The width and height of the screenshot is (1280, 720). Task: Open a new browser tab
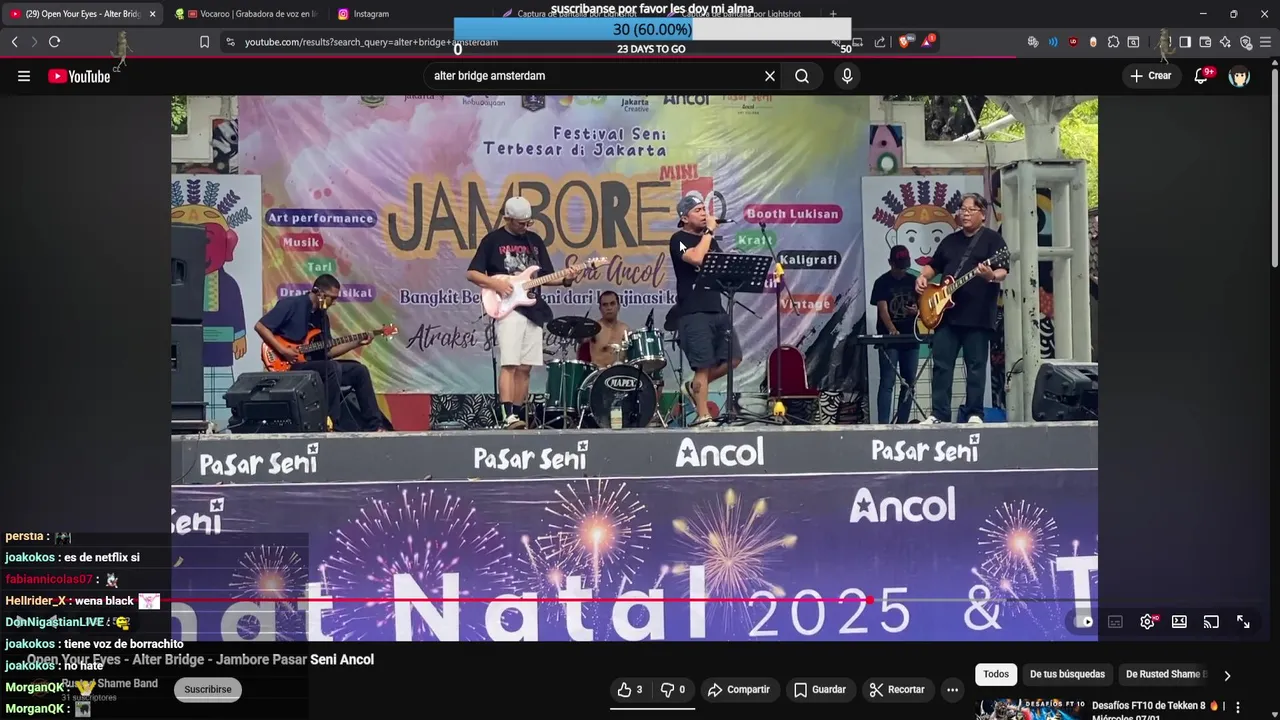pos(833,14)
